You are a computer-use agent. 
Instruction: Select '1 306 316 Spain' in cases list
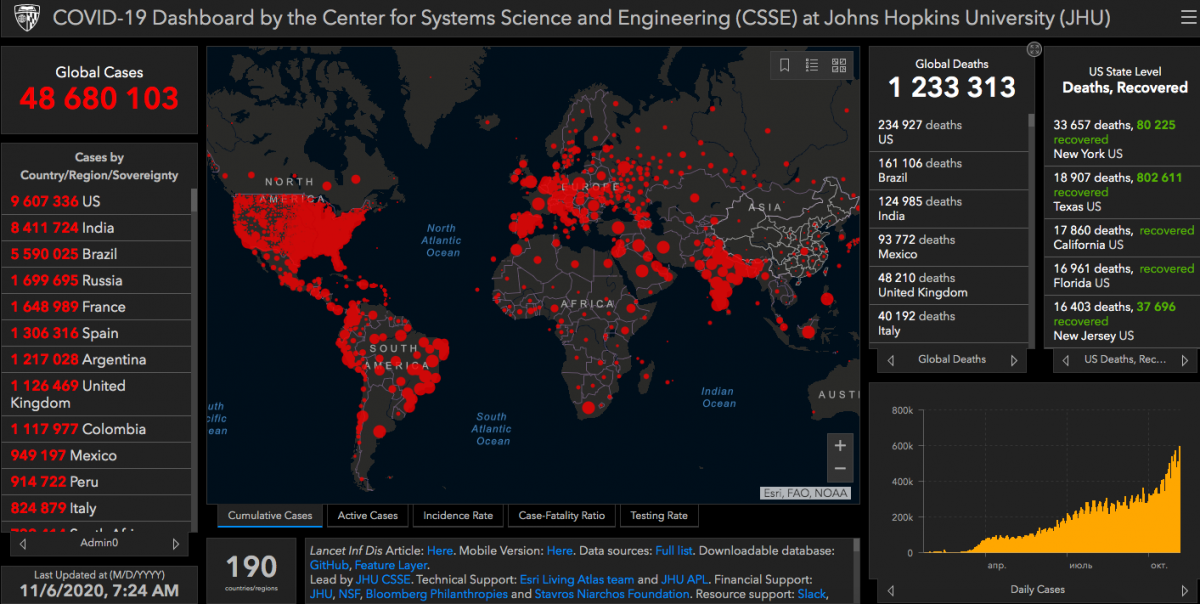98,333
